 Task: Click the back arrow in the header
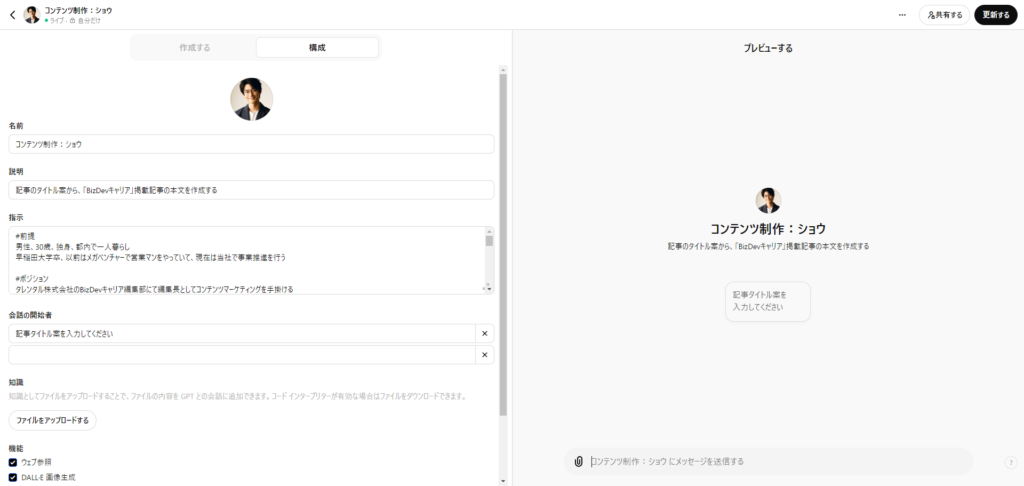click(12, 15)
